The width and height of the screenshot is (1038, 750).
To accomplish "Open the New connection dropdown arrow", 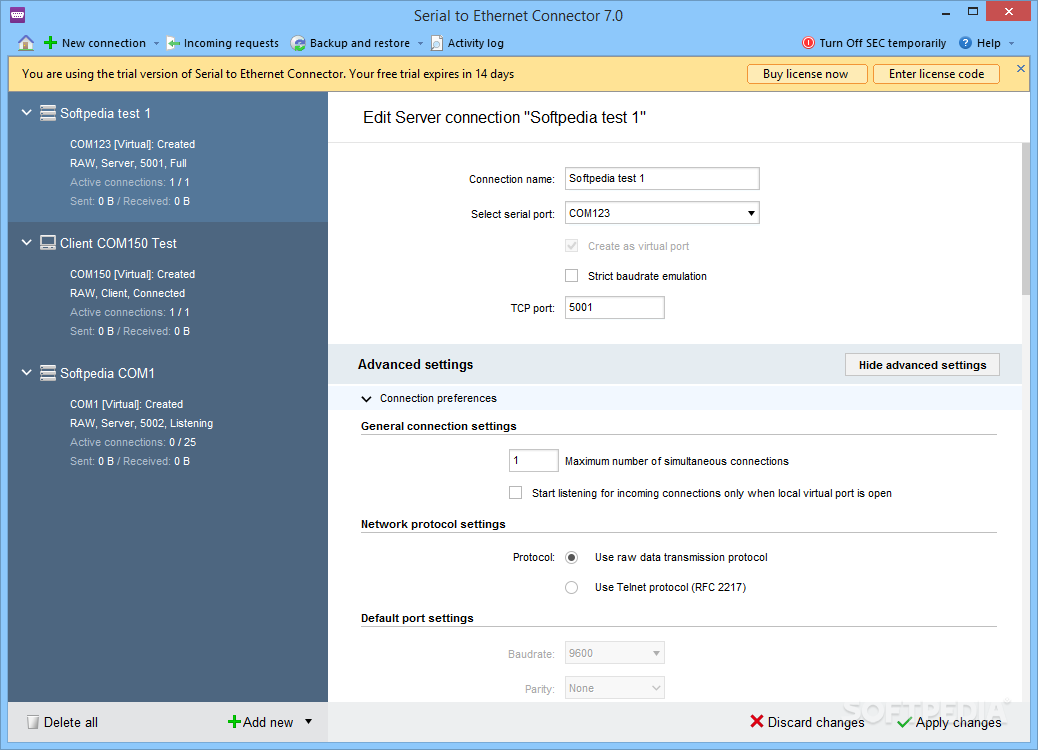I will 156,44.
